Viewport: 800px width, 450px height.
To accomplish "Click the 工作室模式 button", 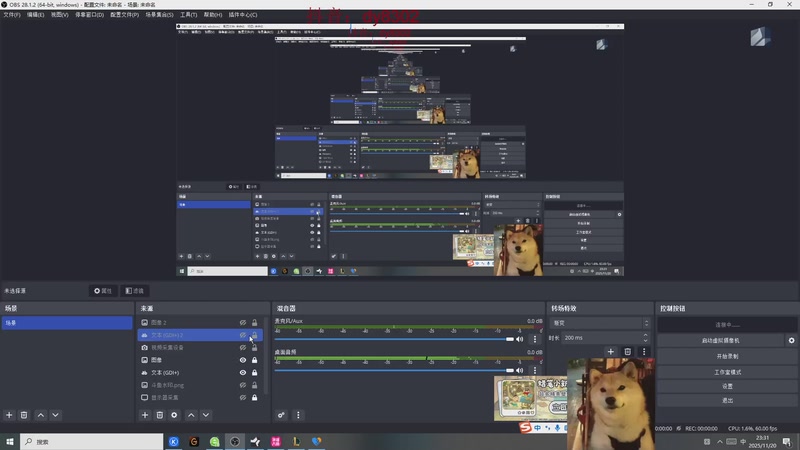I will (x=727, y=372).
